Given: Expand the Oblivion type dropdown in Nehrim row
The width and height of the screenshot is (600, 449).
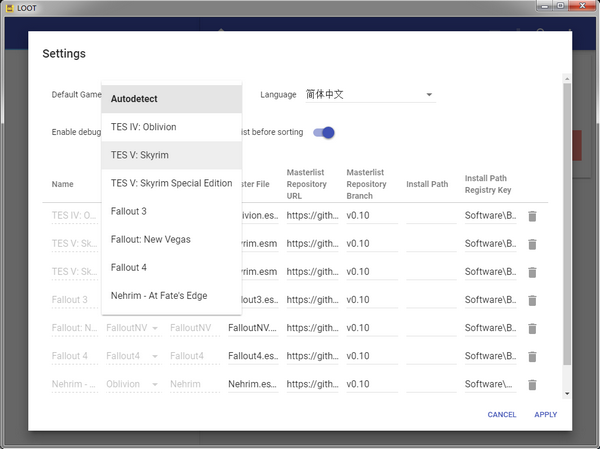Looking at the screenshot, I should [132, 384].
